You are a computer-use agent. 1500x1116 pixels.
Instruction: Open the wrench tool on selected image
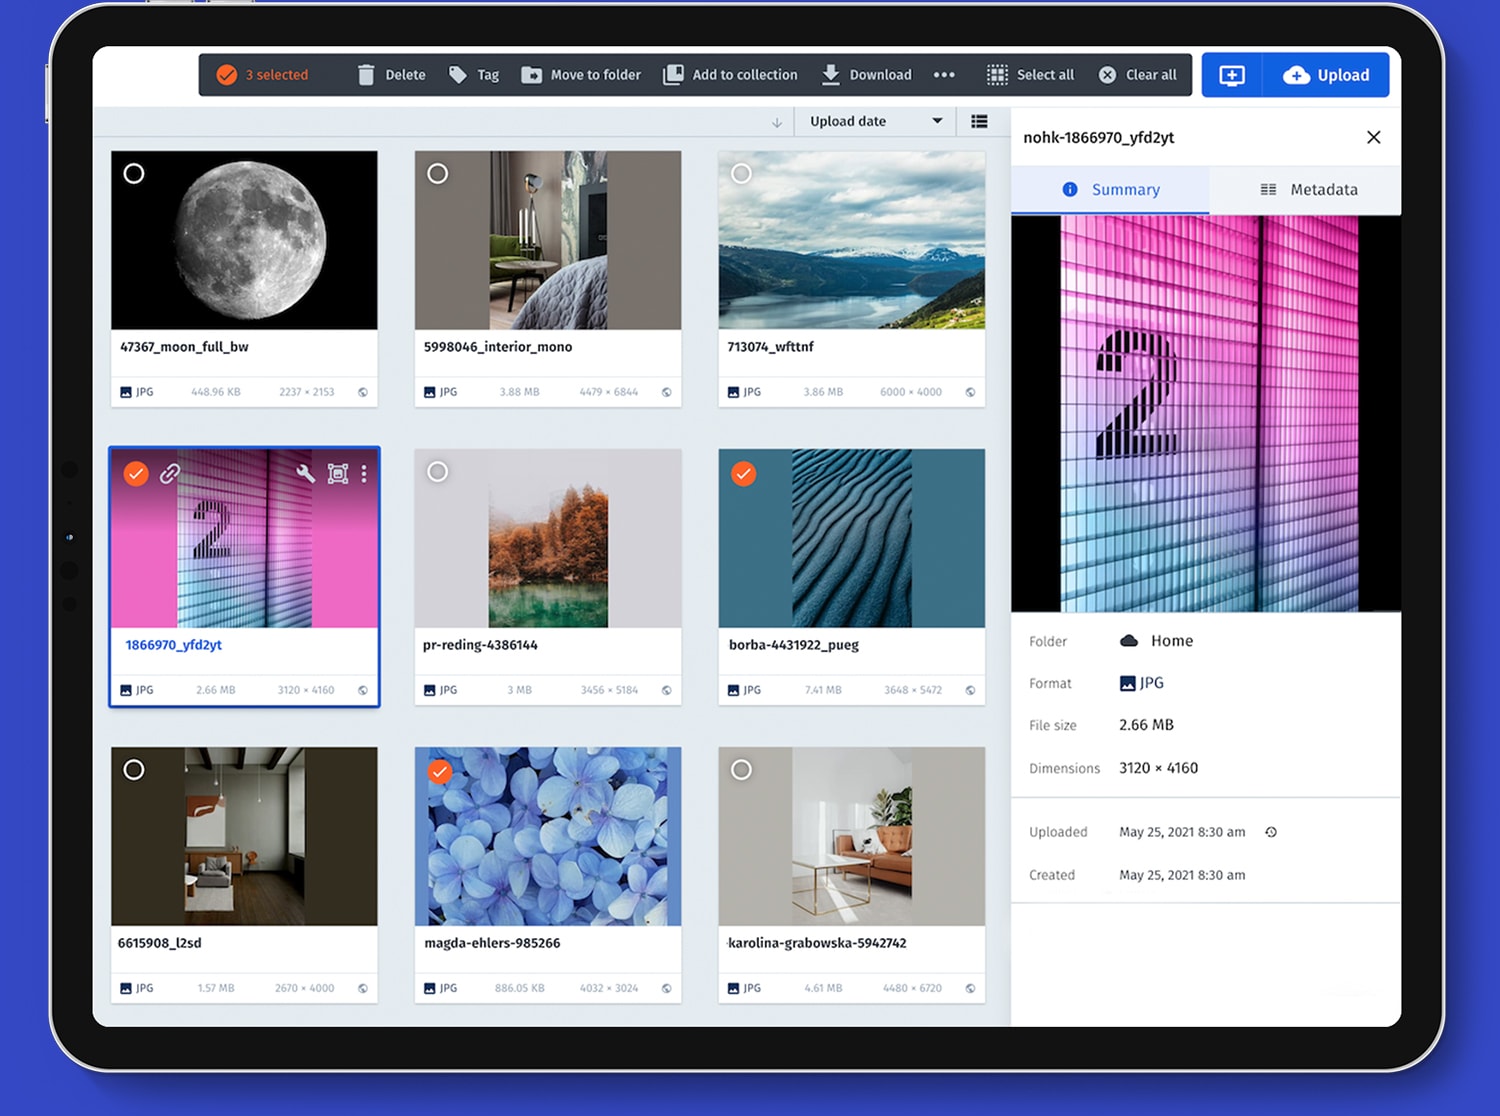point(306,474)
